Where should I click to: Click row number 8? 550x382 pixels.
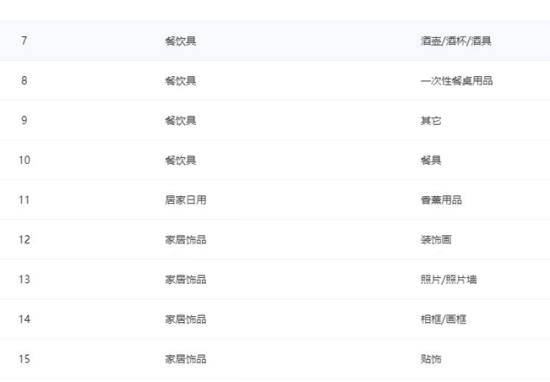(24, 81)
